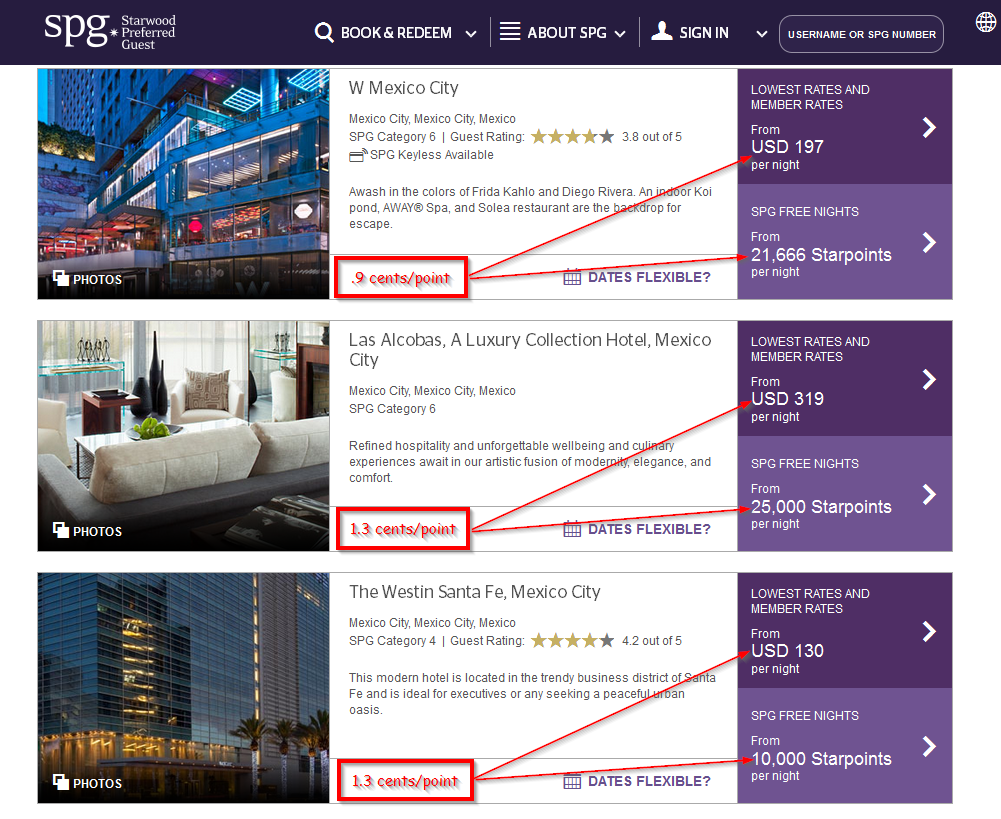Select USD 130 lowest rates for Westin Santa Fe
This screenshot has width=1001, height=819.
pyautogui.click(x=845, y=631)
